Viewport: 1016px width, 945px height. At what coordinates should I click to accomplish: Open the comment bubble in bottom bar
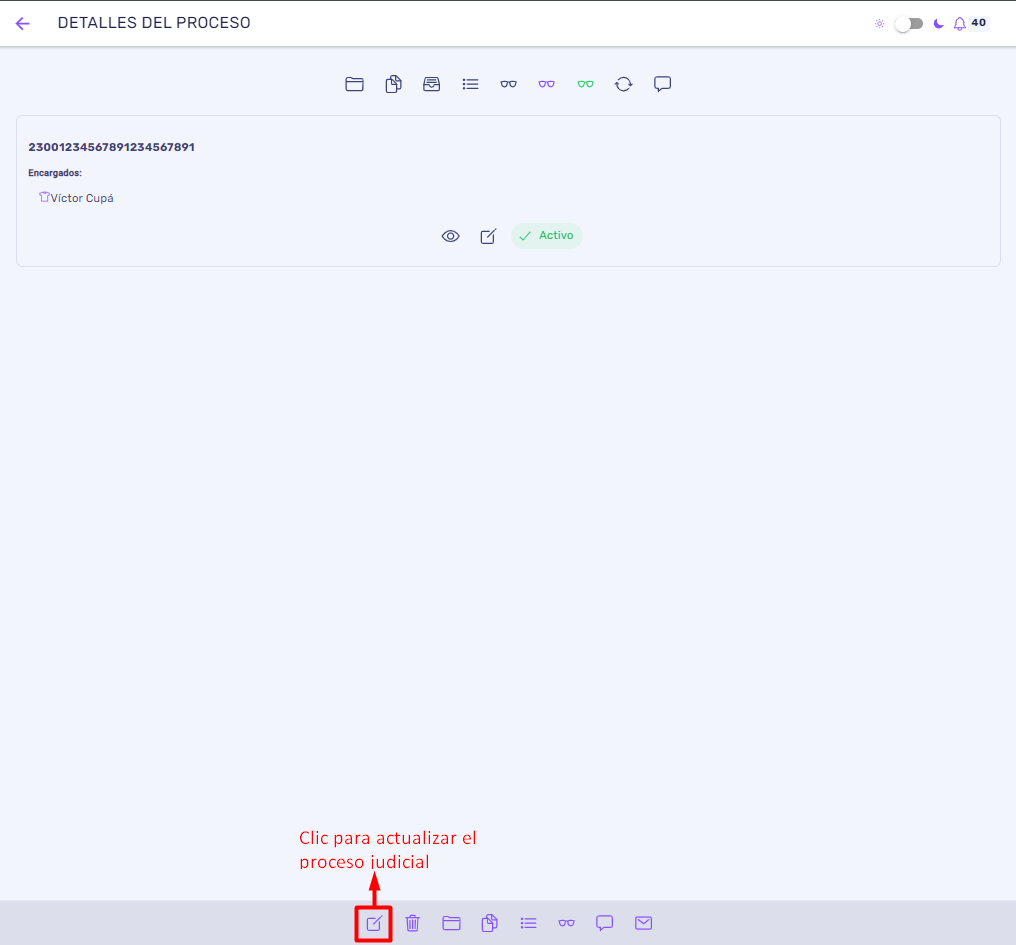[605, 923]
